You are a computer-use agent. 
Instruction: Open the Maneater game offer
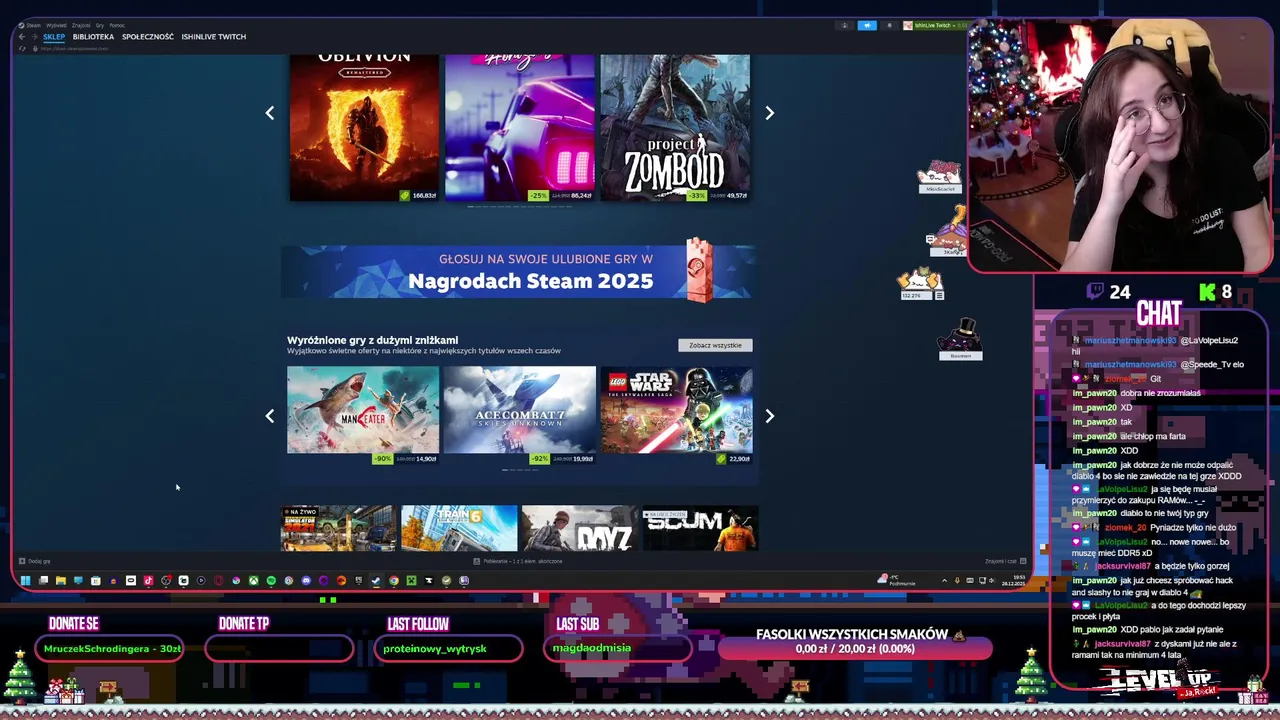[363, 415]
